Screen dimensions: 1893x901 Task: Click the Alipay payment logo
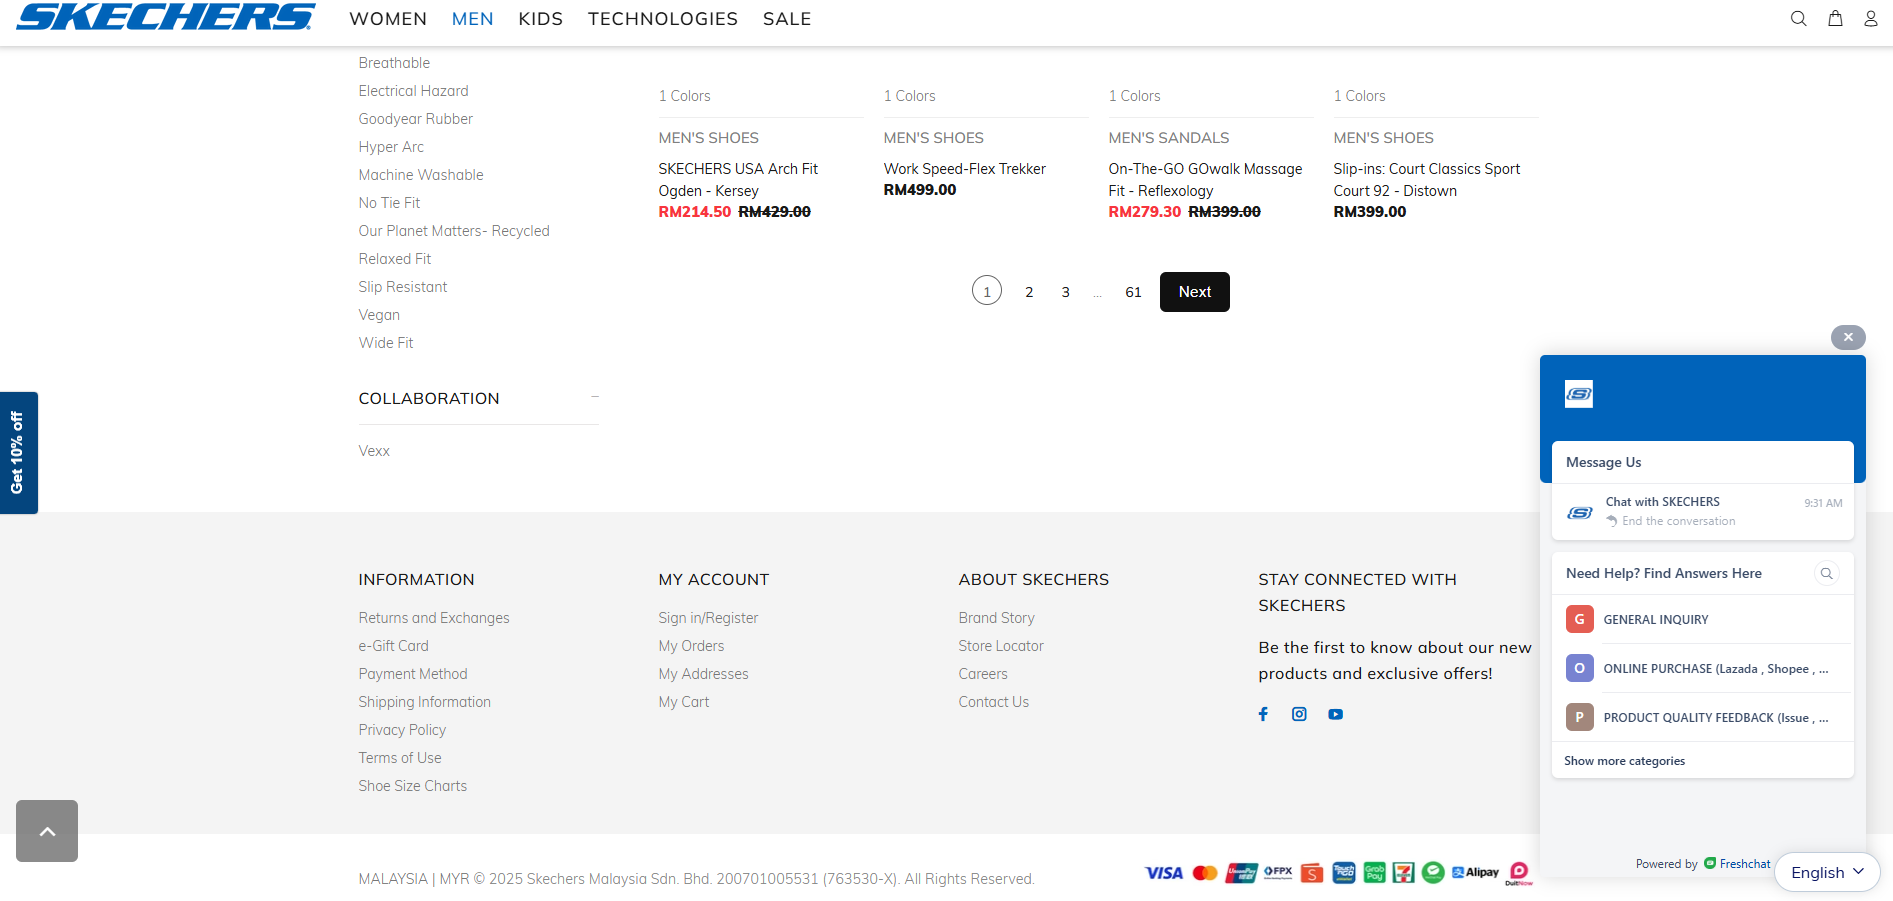1475,873
